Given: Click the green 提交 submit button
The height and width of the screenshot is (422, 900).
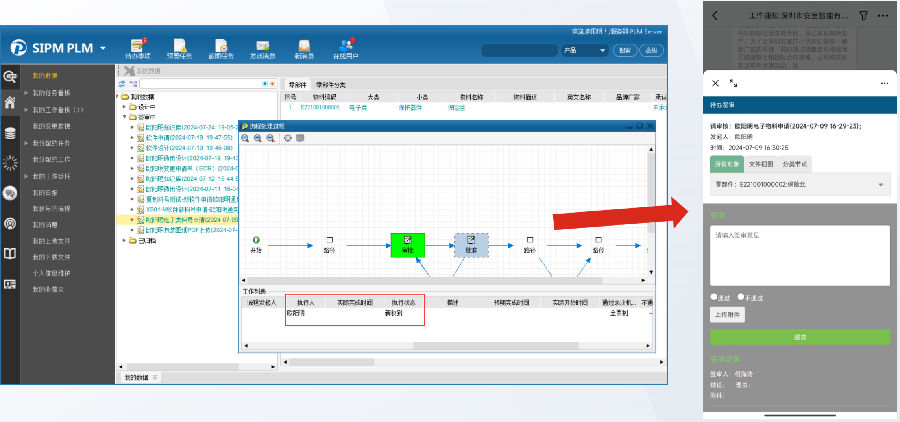Looking at the screenshot, I should pyautogui.click(x=799, y=337).
